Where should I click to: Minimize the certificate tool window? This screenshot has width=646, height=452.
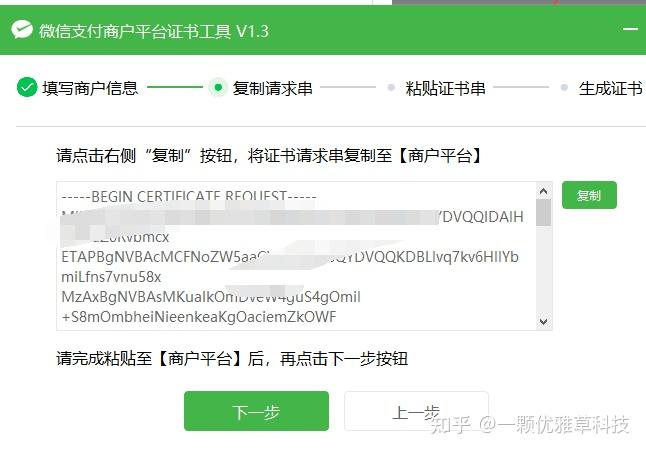pyautogui.click(x=630, y=29)
